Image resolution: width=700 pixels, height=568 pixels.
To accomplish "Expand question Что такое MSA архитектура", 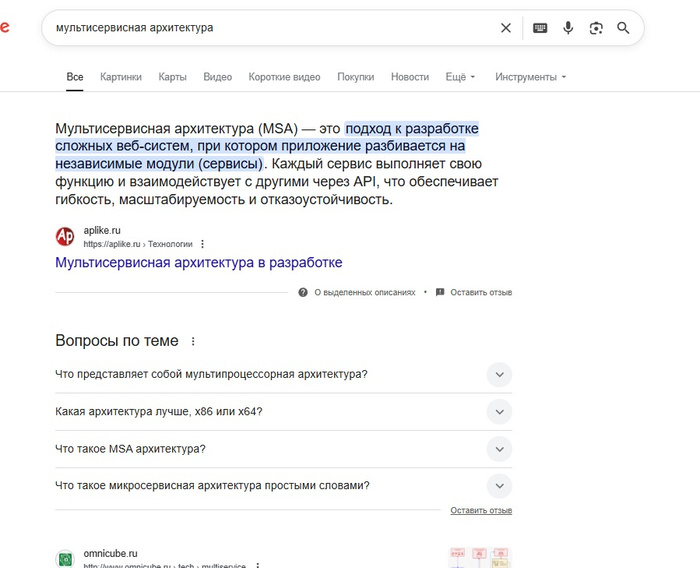I will point(498,449).
